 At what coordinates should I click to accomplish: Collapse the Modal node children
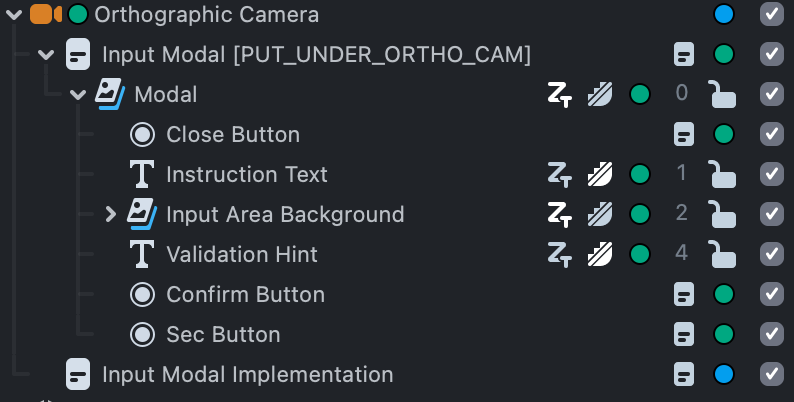(x=78, y=95)
